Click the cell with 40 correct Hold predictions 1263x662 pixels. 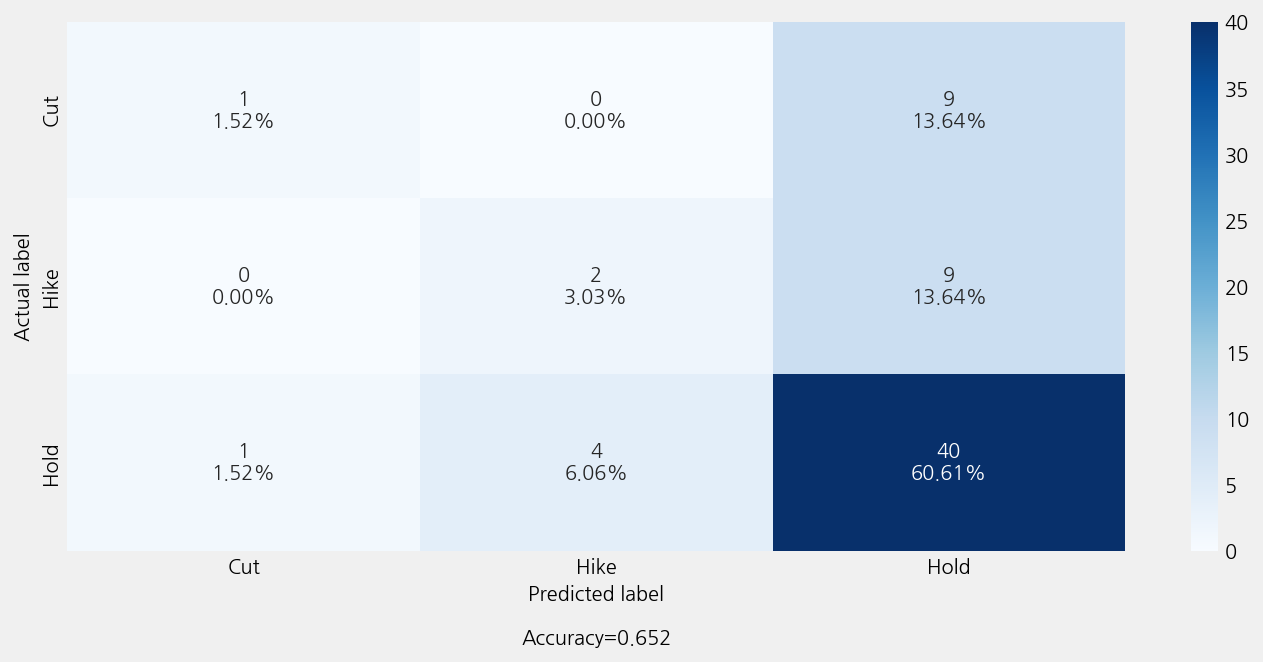[x=948, y=462]
